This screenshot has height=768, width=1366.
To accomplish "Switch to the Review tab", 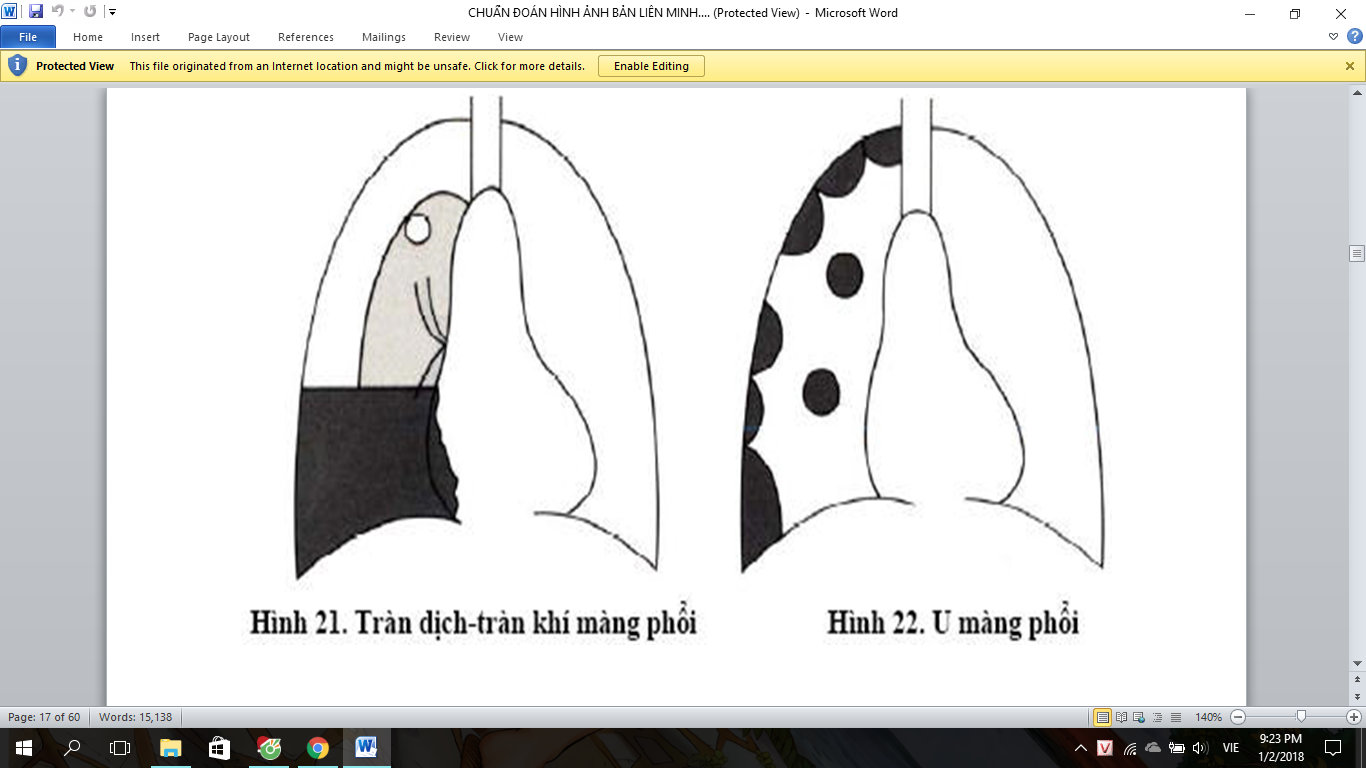I will pos(452,37).
